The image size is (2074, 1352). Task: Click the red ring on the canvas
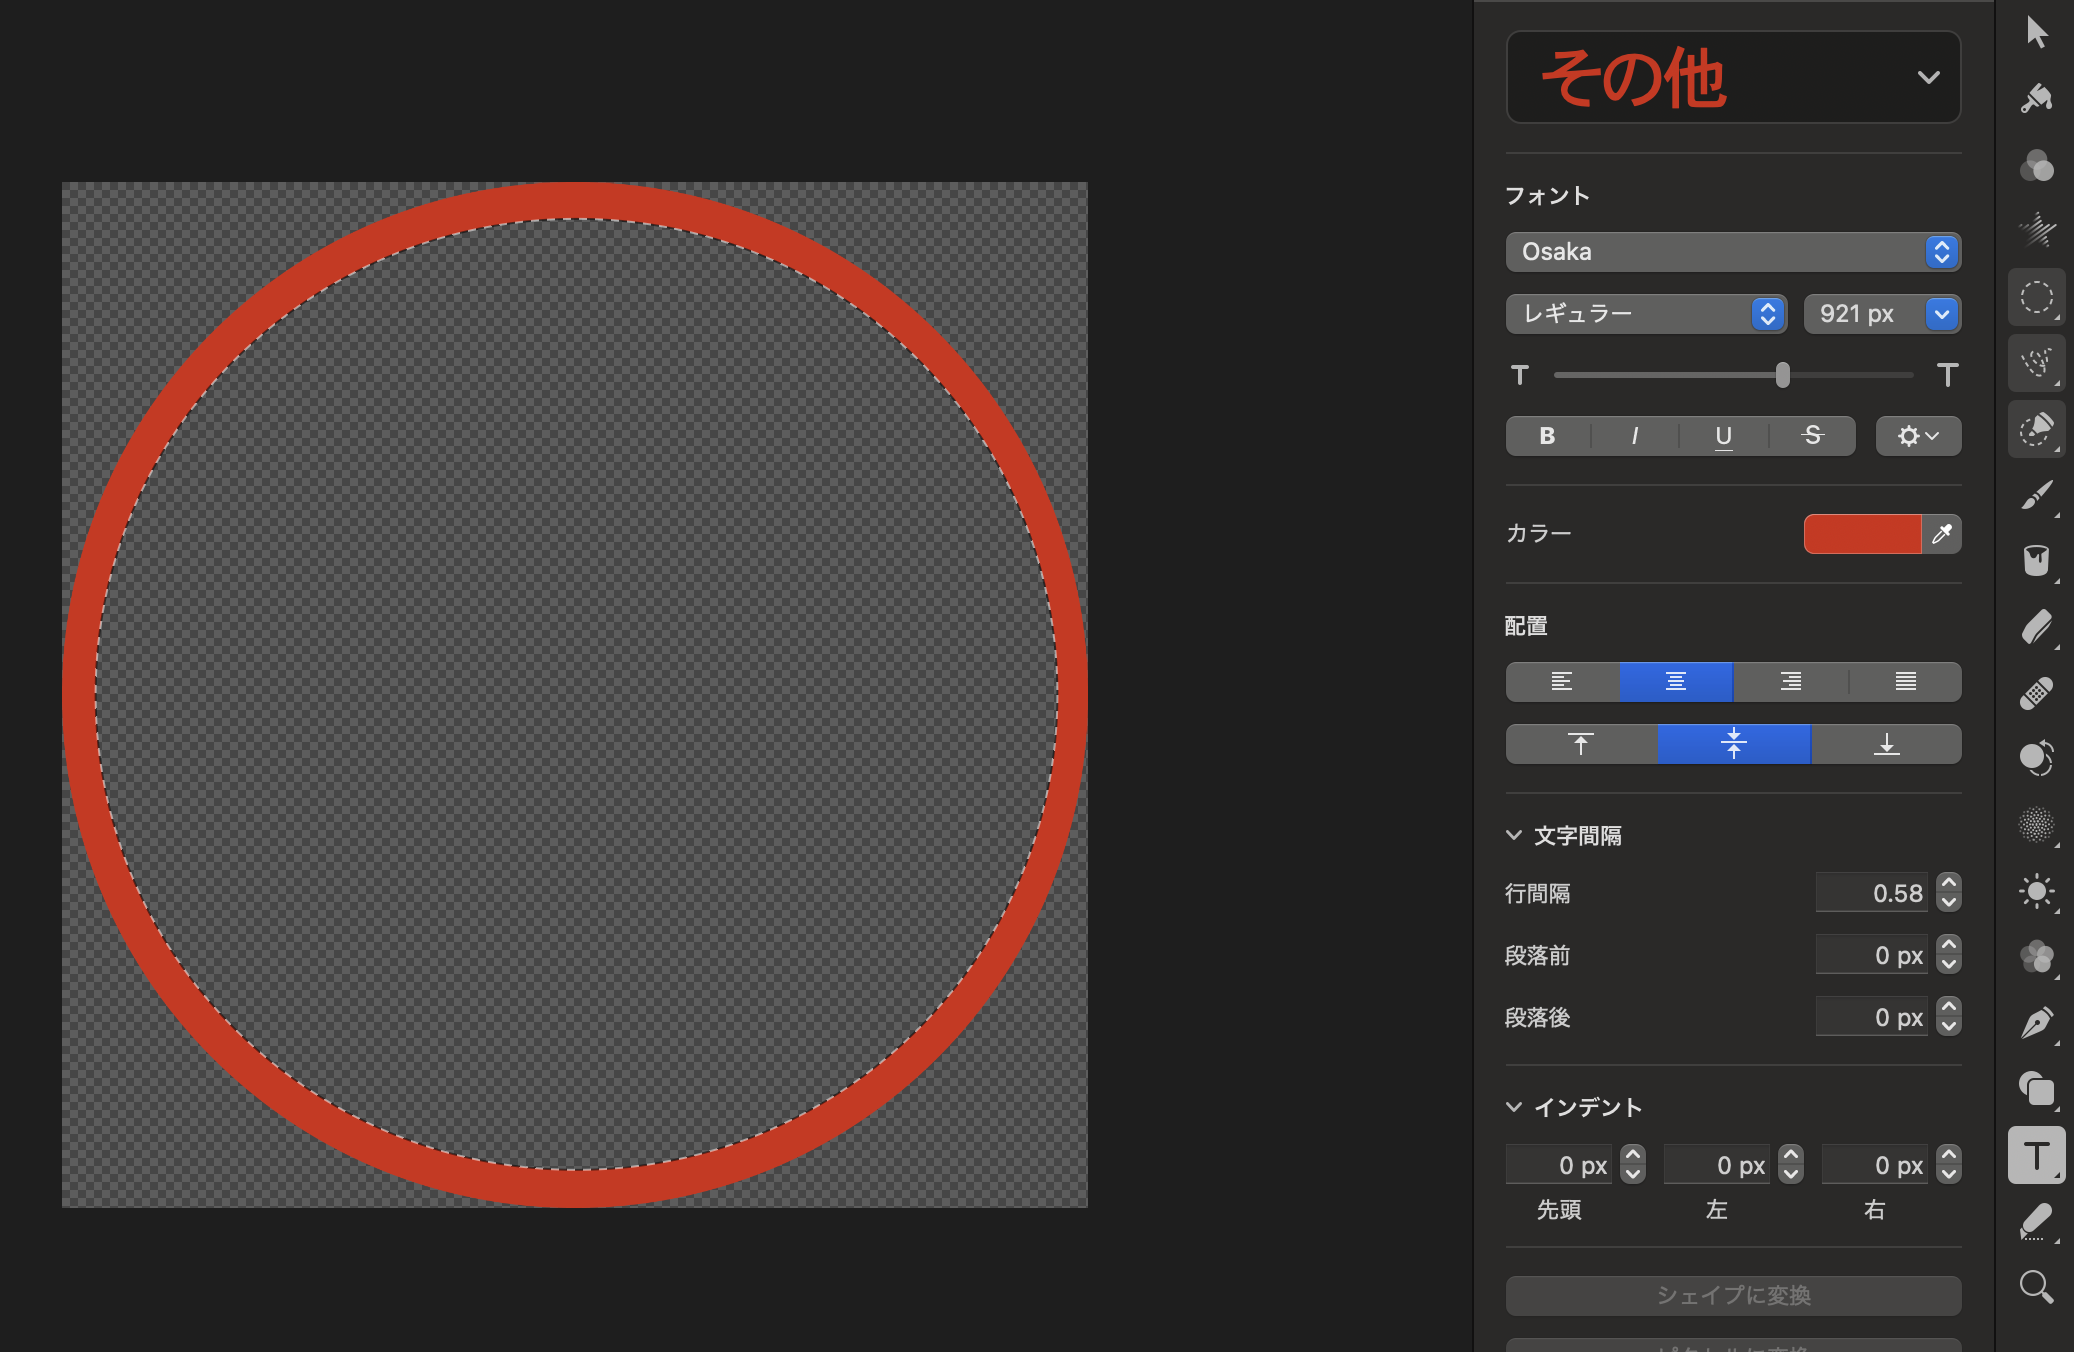click(575, 200)
